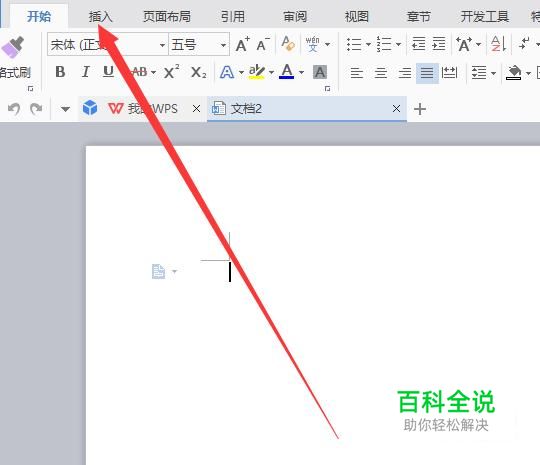Redo the last action

coord(36,109)
